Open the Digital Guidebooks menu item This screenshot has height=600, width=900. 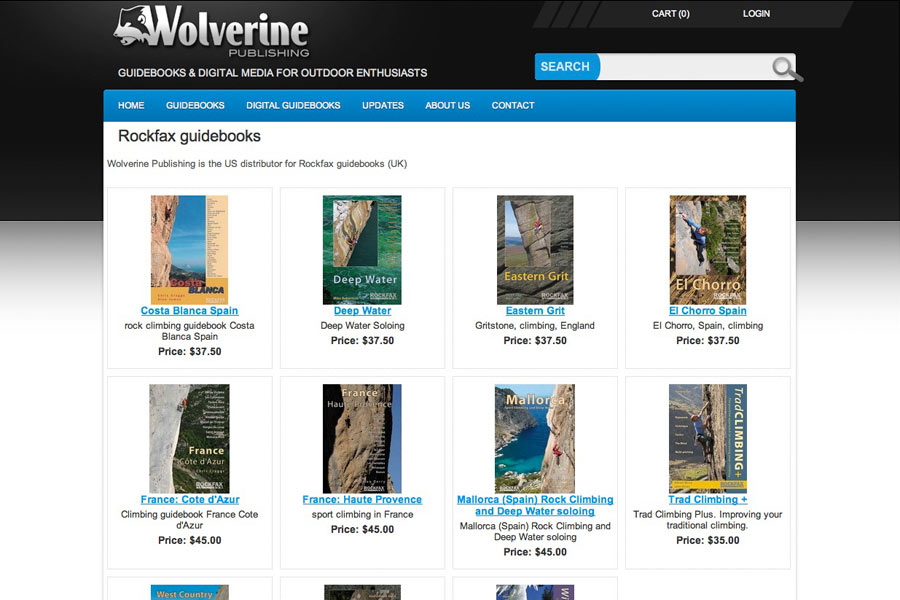point(293,106)
